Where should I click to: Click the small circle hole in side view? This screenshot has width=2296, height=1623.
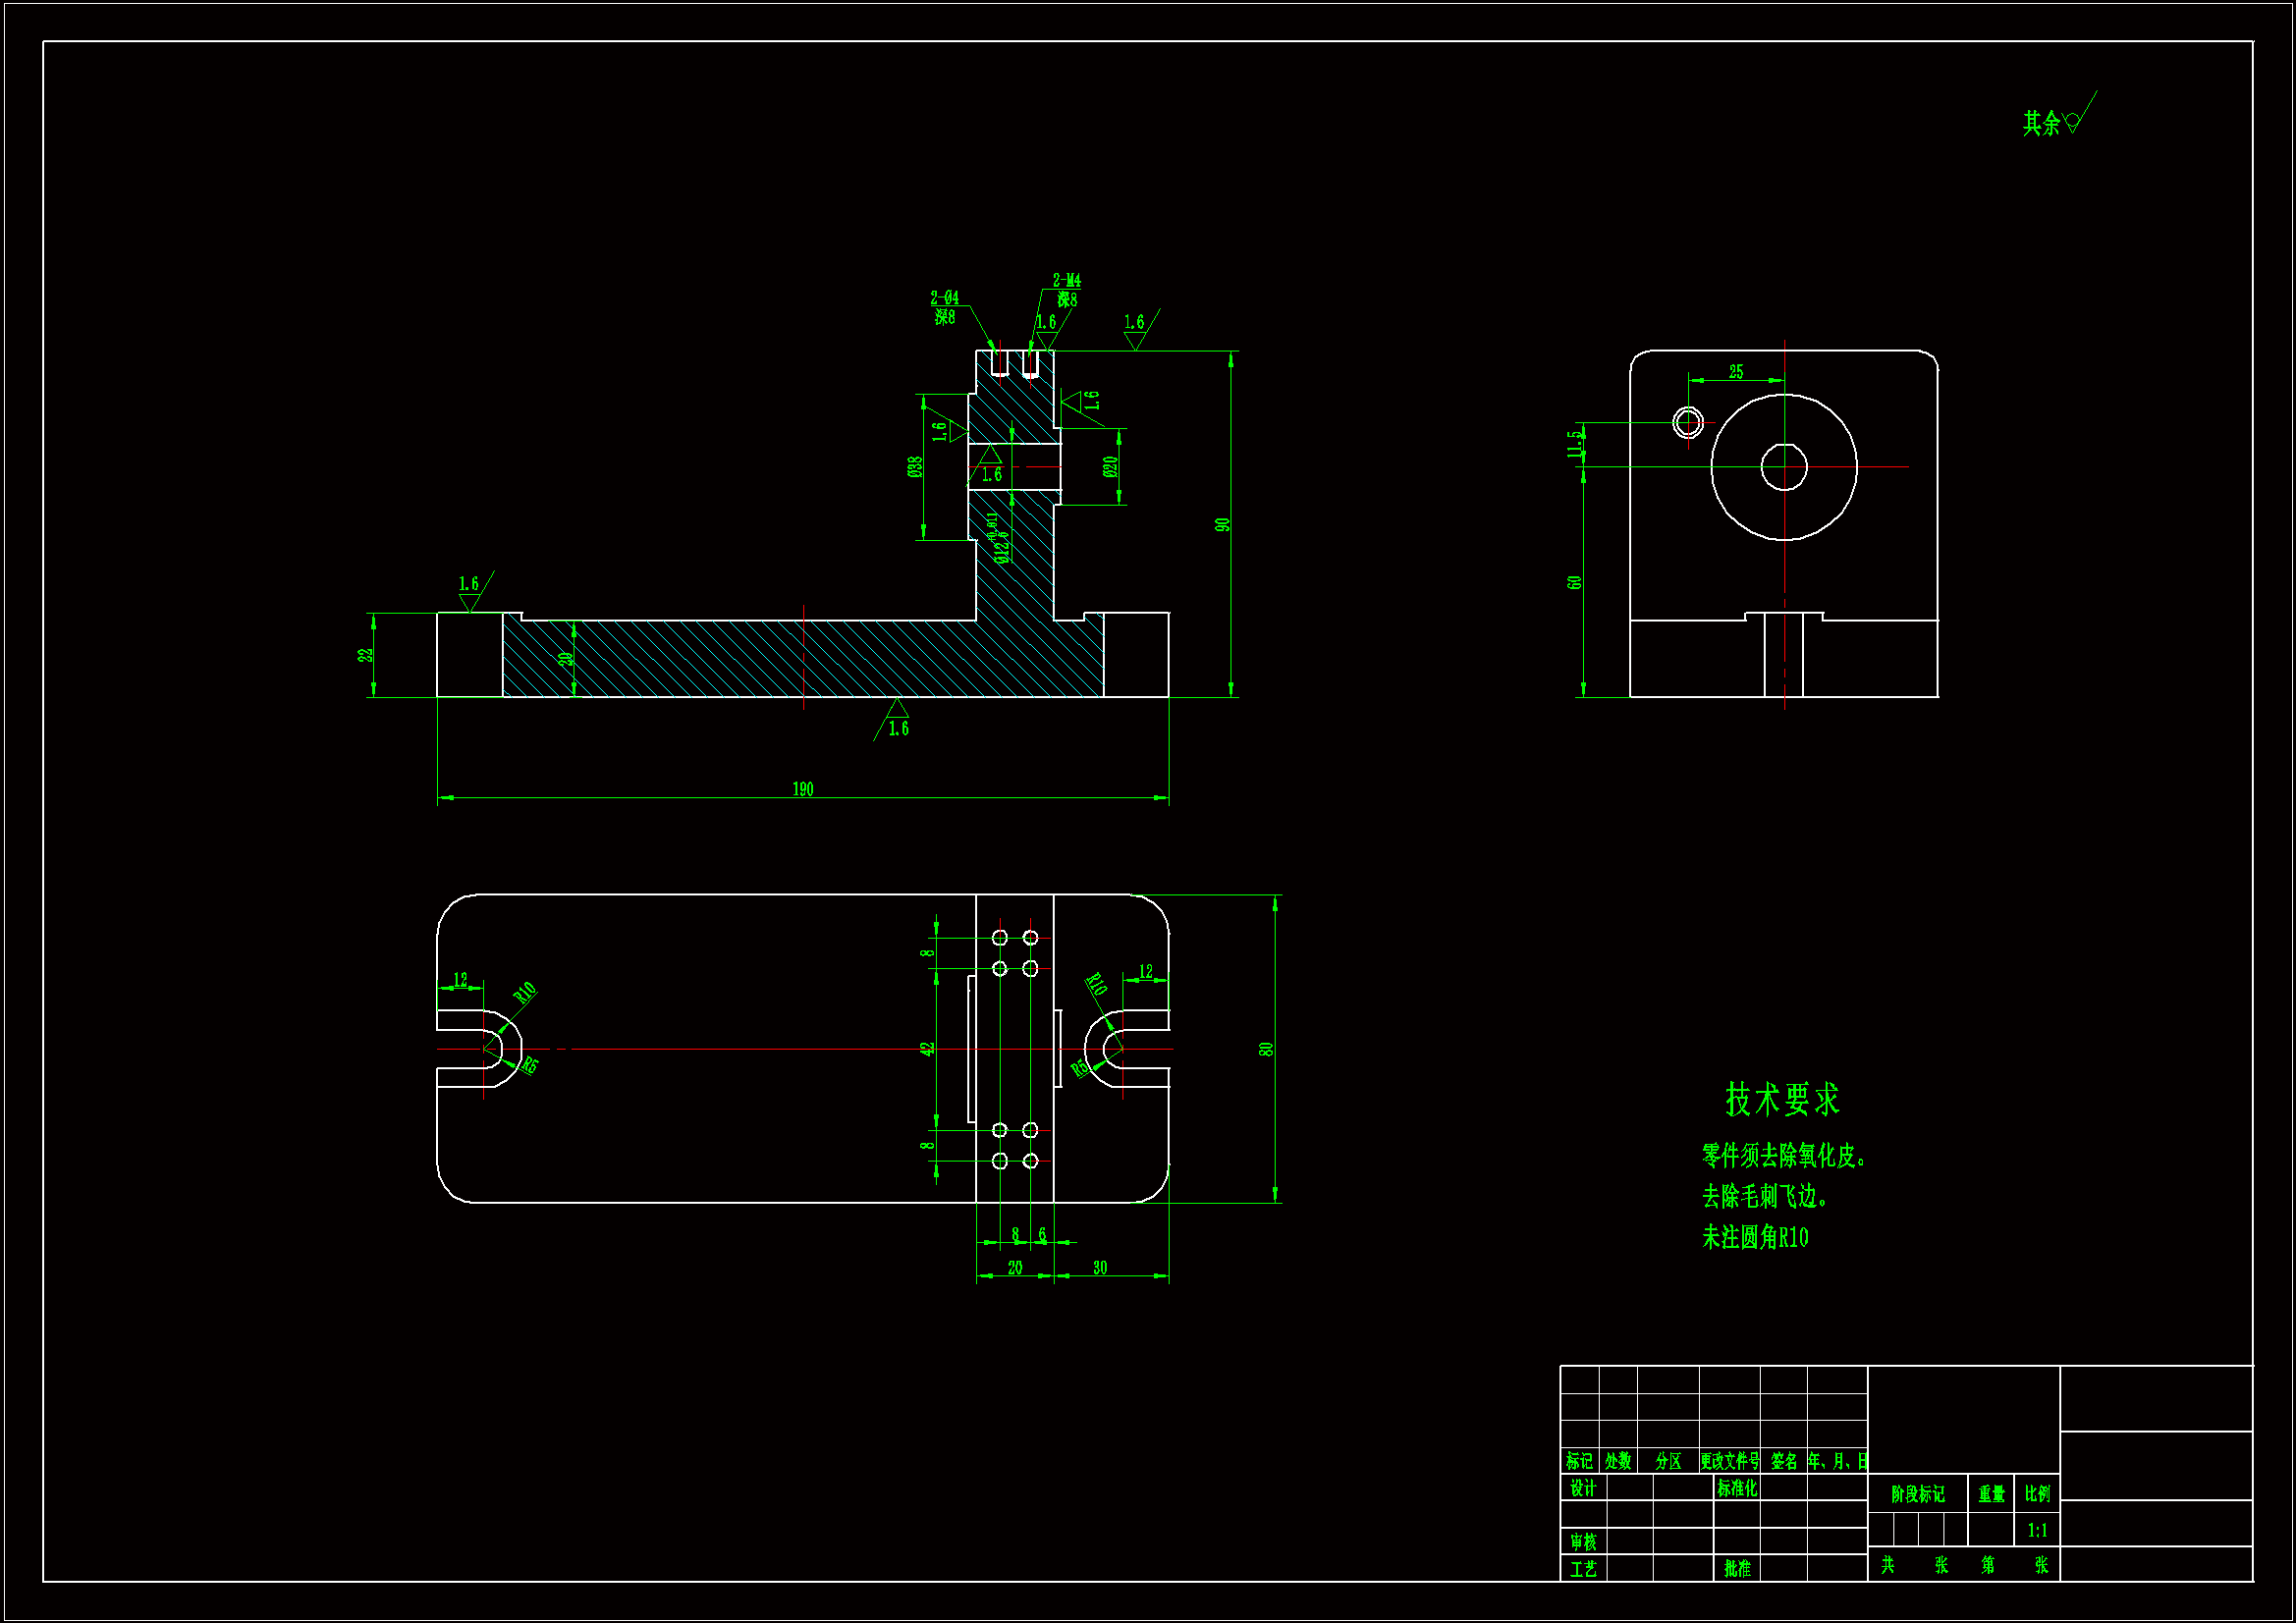(x=1688, y=422)
